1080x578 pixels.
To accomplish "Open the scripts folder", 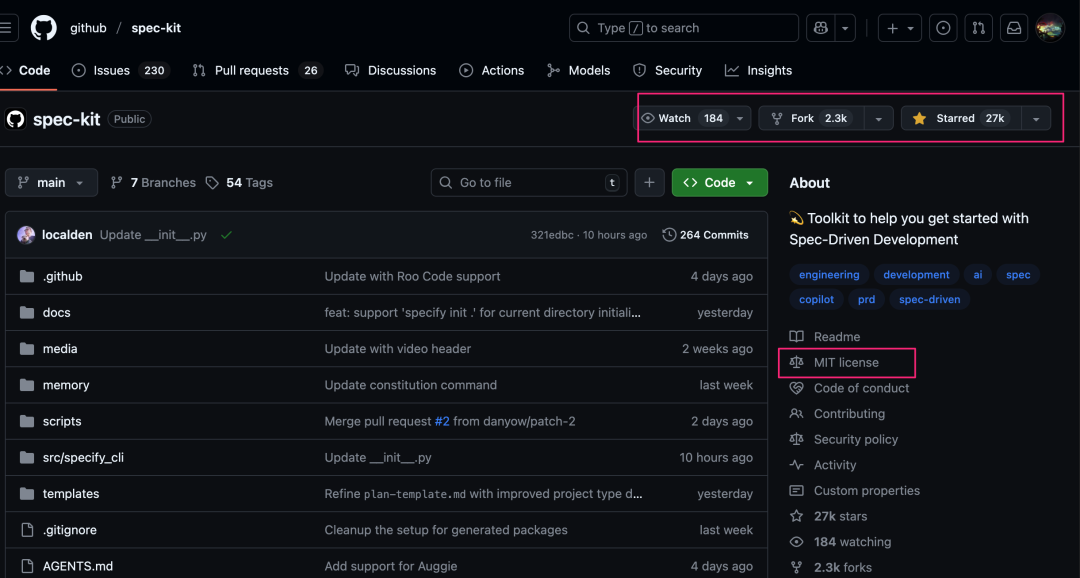I will pos(62,422).
